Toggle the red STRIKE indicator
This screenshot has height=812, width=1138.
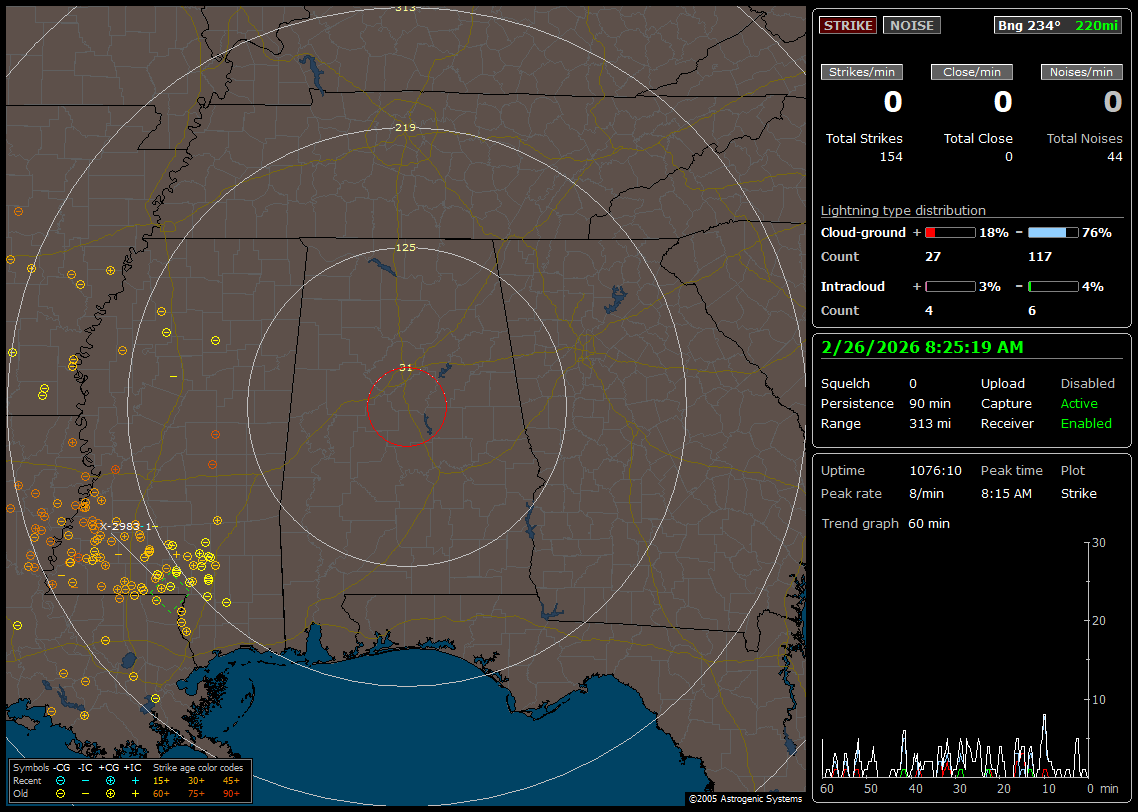pyautogui.click(x=848, y=25)
